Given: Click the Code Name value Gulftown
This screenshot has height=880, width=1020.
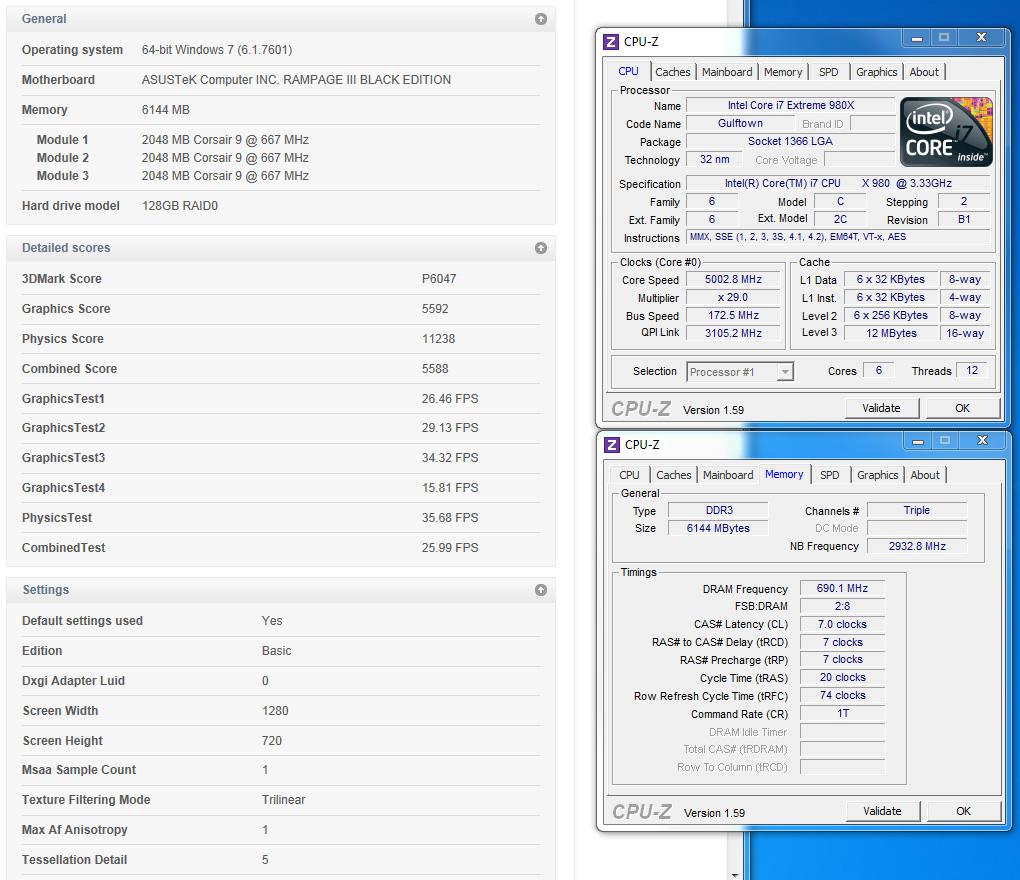Looking at the screenshot, I should point(740,124).
